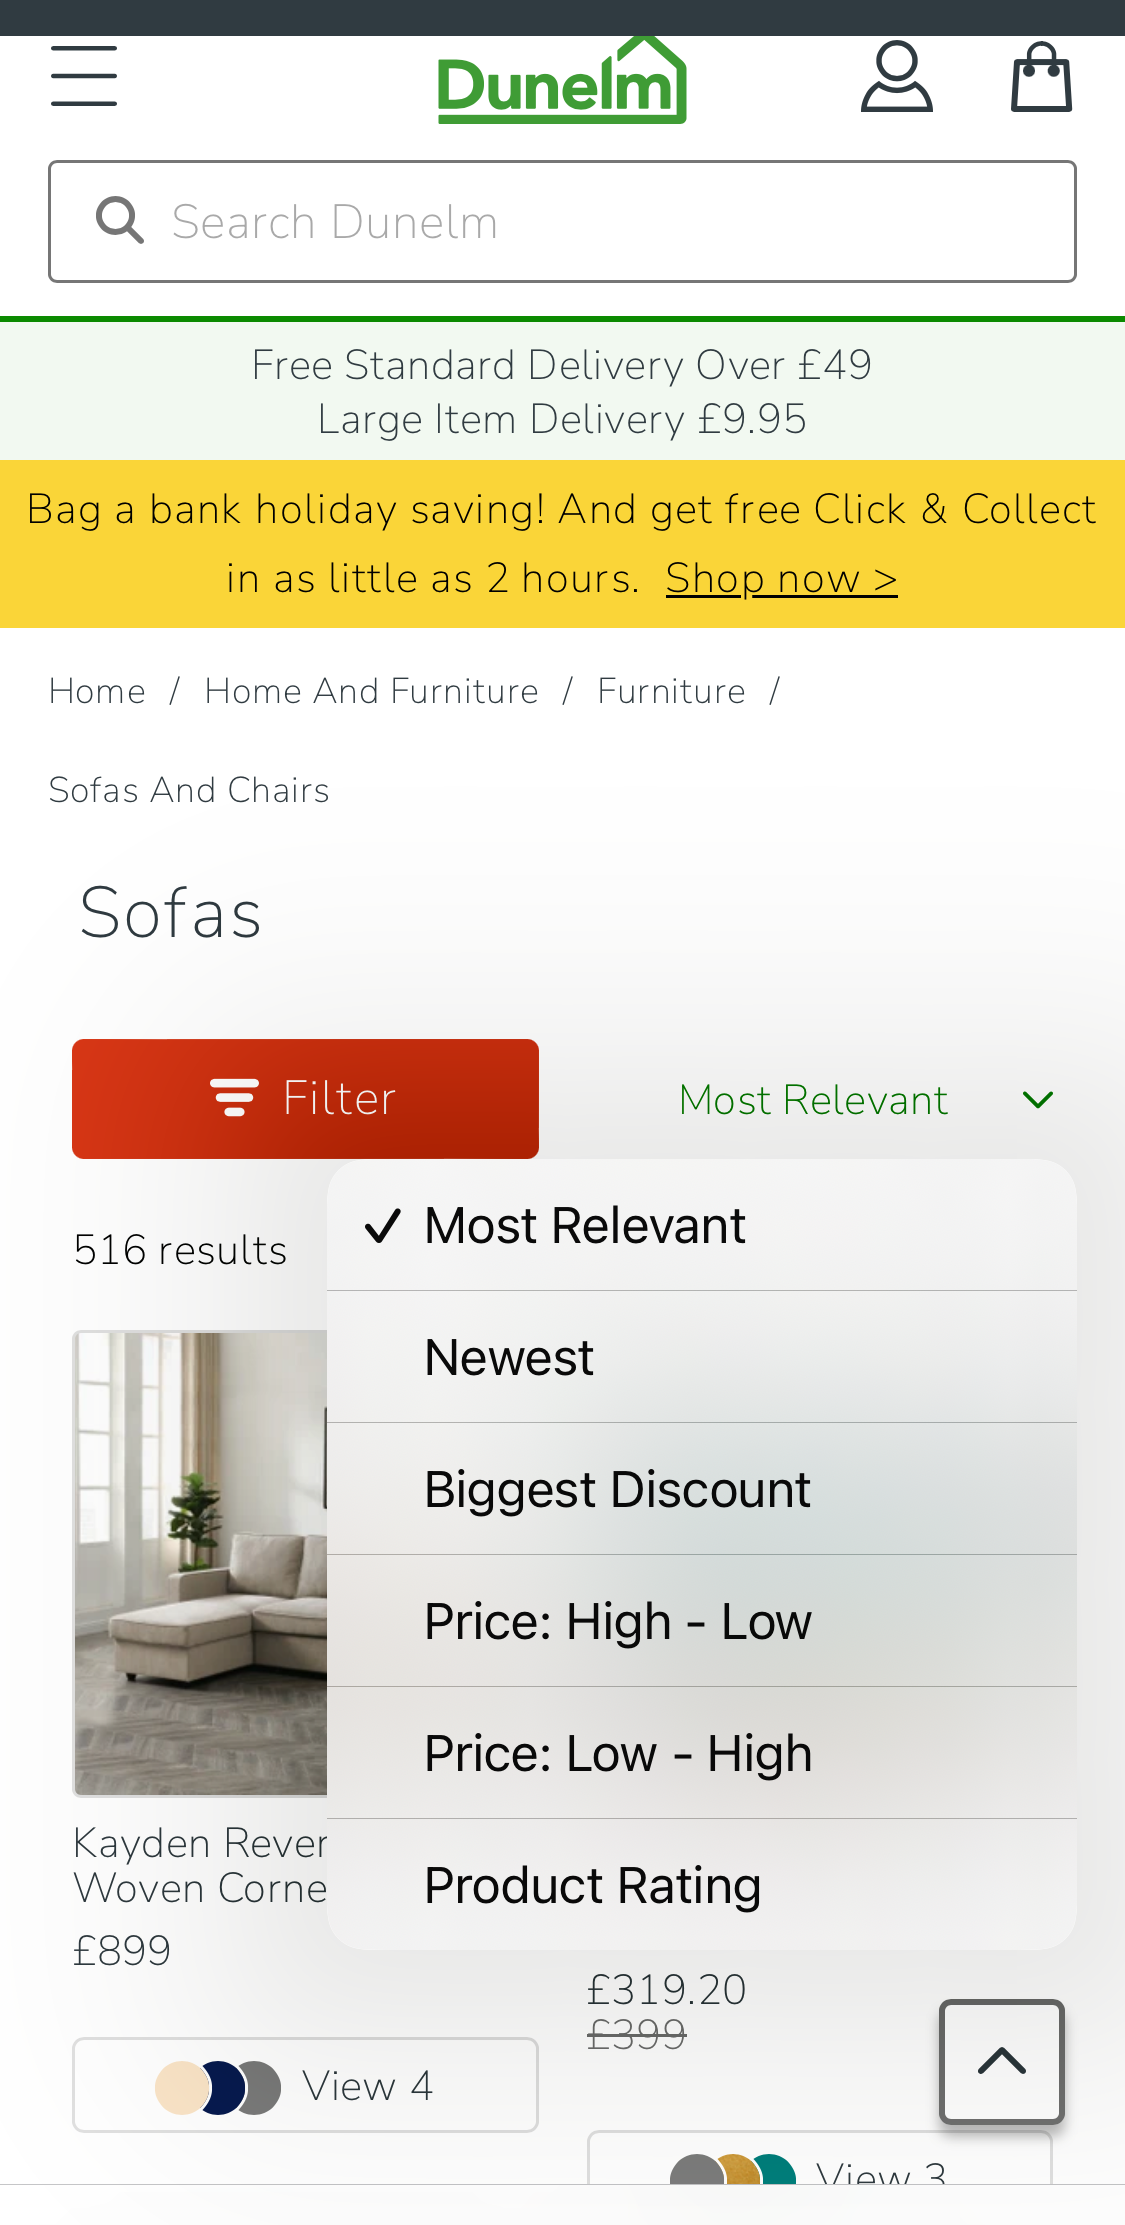Click the Kayden sofa product image
Screen dimensions: 1125x2225
click(x=198, y=1562)
